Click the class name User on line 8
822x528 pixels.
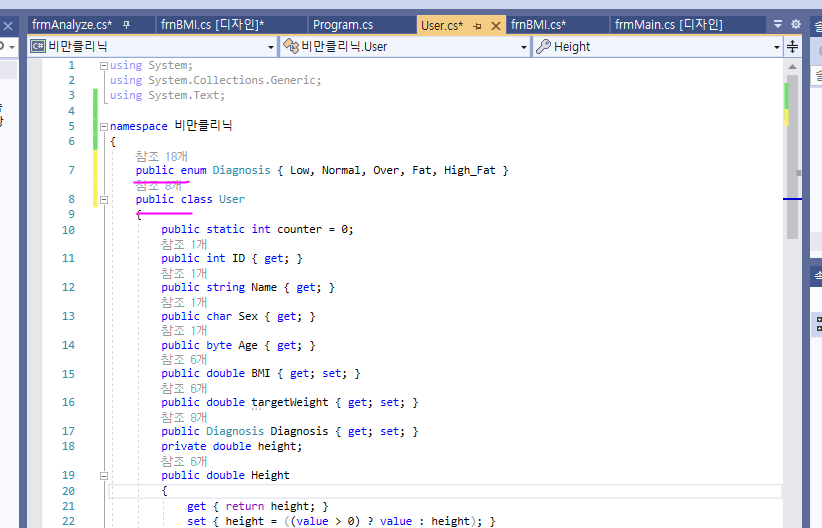[x=232, y=199]
